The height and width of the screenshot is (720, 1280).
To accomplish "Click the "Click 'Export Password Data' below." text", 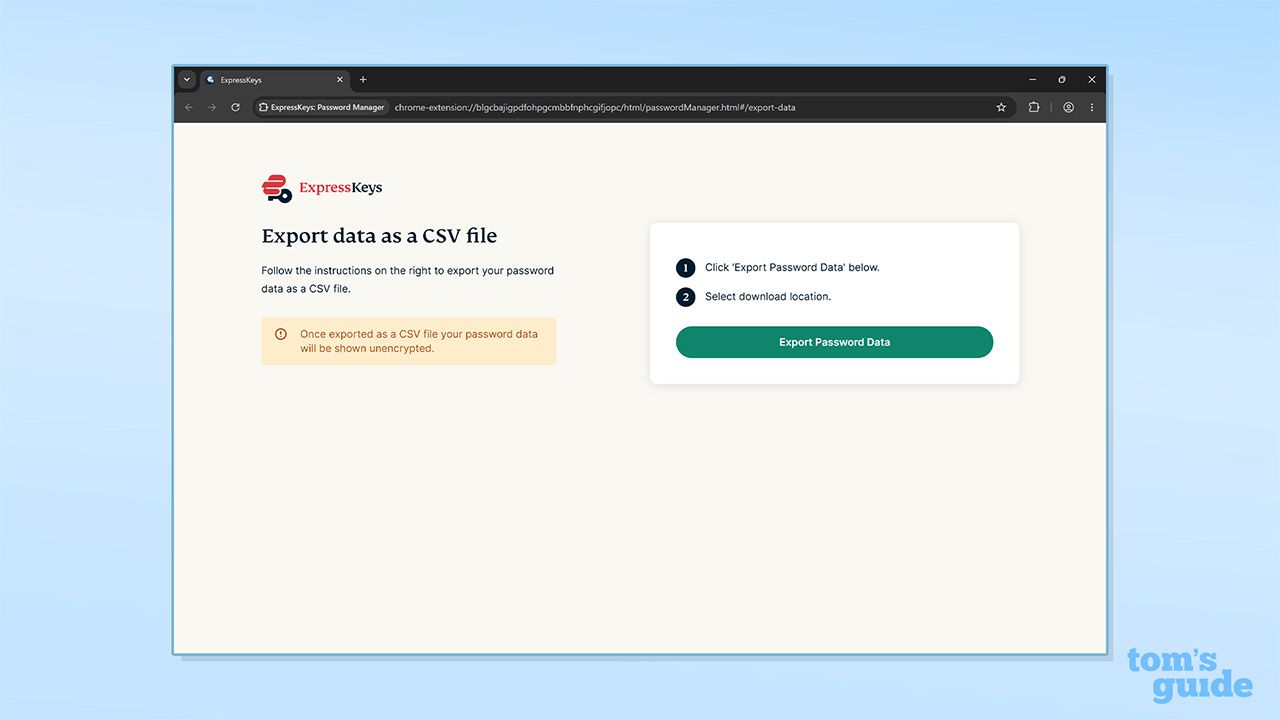I will pyautogui.click(x=792, y=267).
